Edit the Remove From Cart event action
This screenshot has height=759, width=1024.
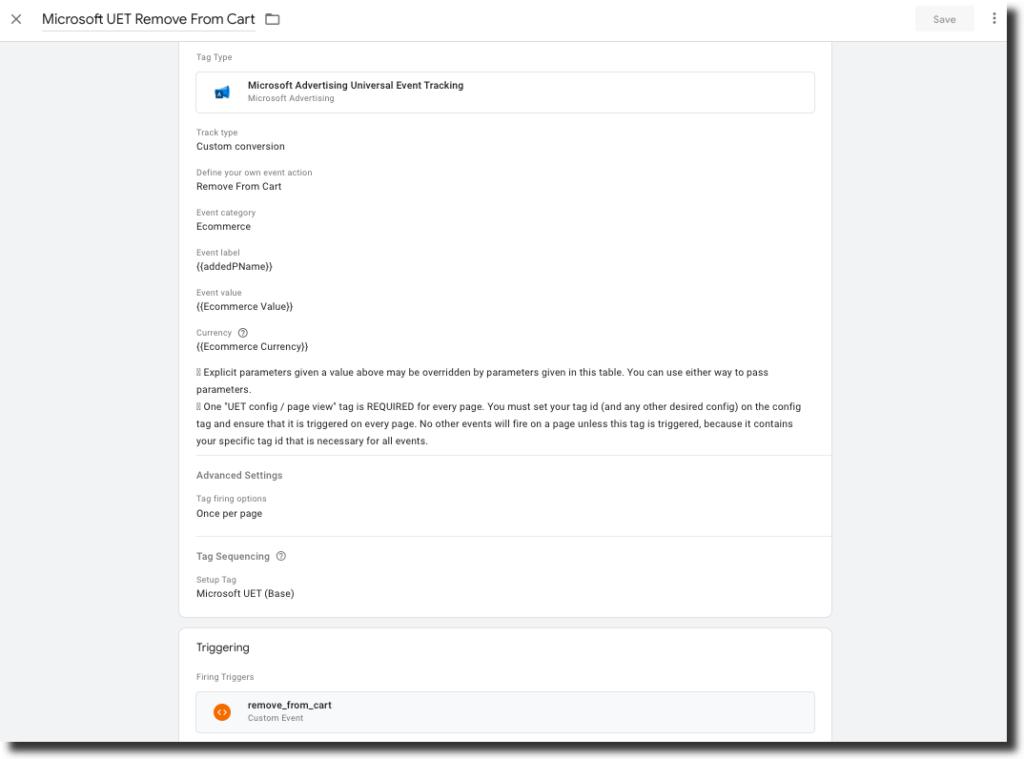point(239,187)
